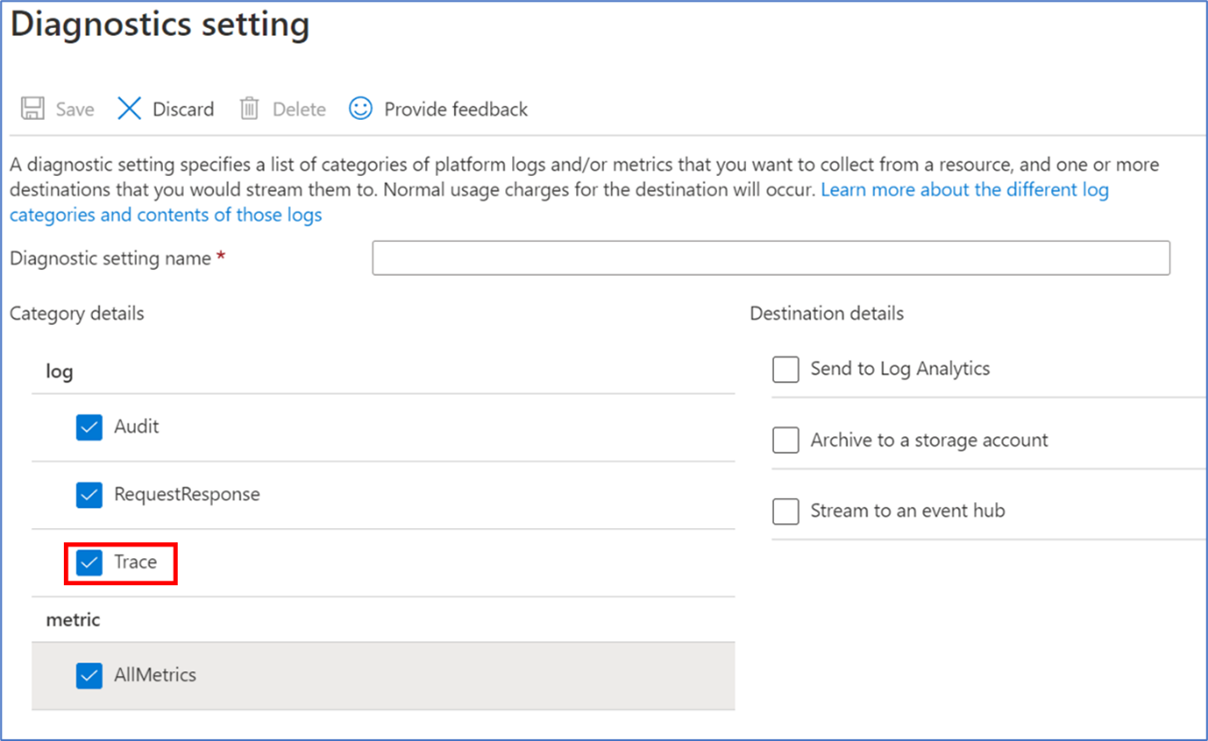This screenshot has width=1208, height=741.
Task: Open Learn more about log categories link
Action: click(x=963, y=189)
